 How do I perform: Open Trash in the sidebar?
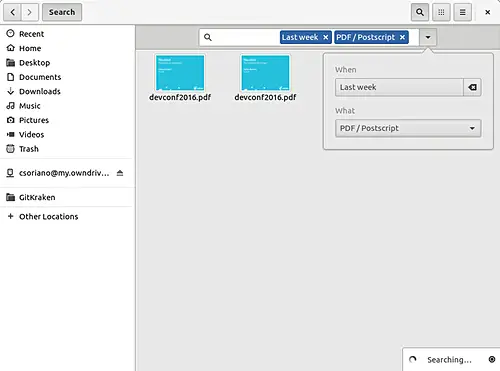[67, 148]
